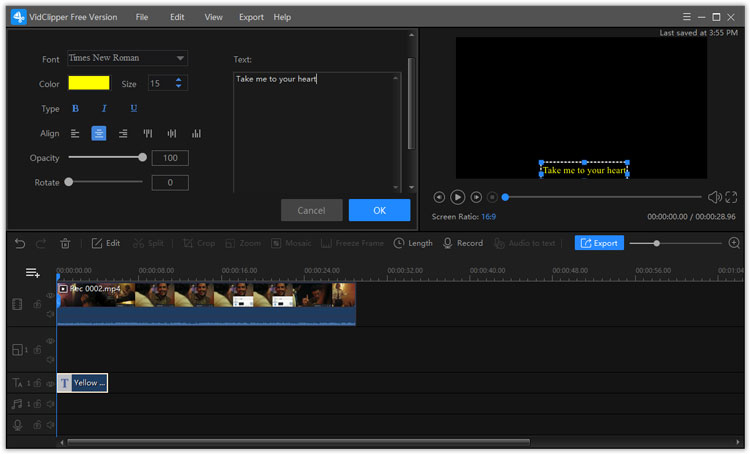Click the text track TA icon
750x454 pixels.
tap(17, 383)
